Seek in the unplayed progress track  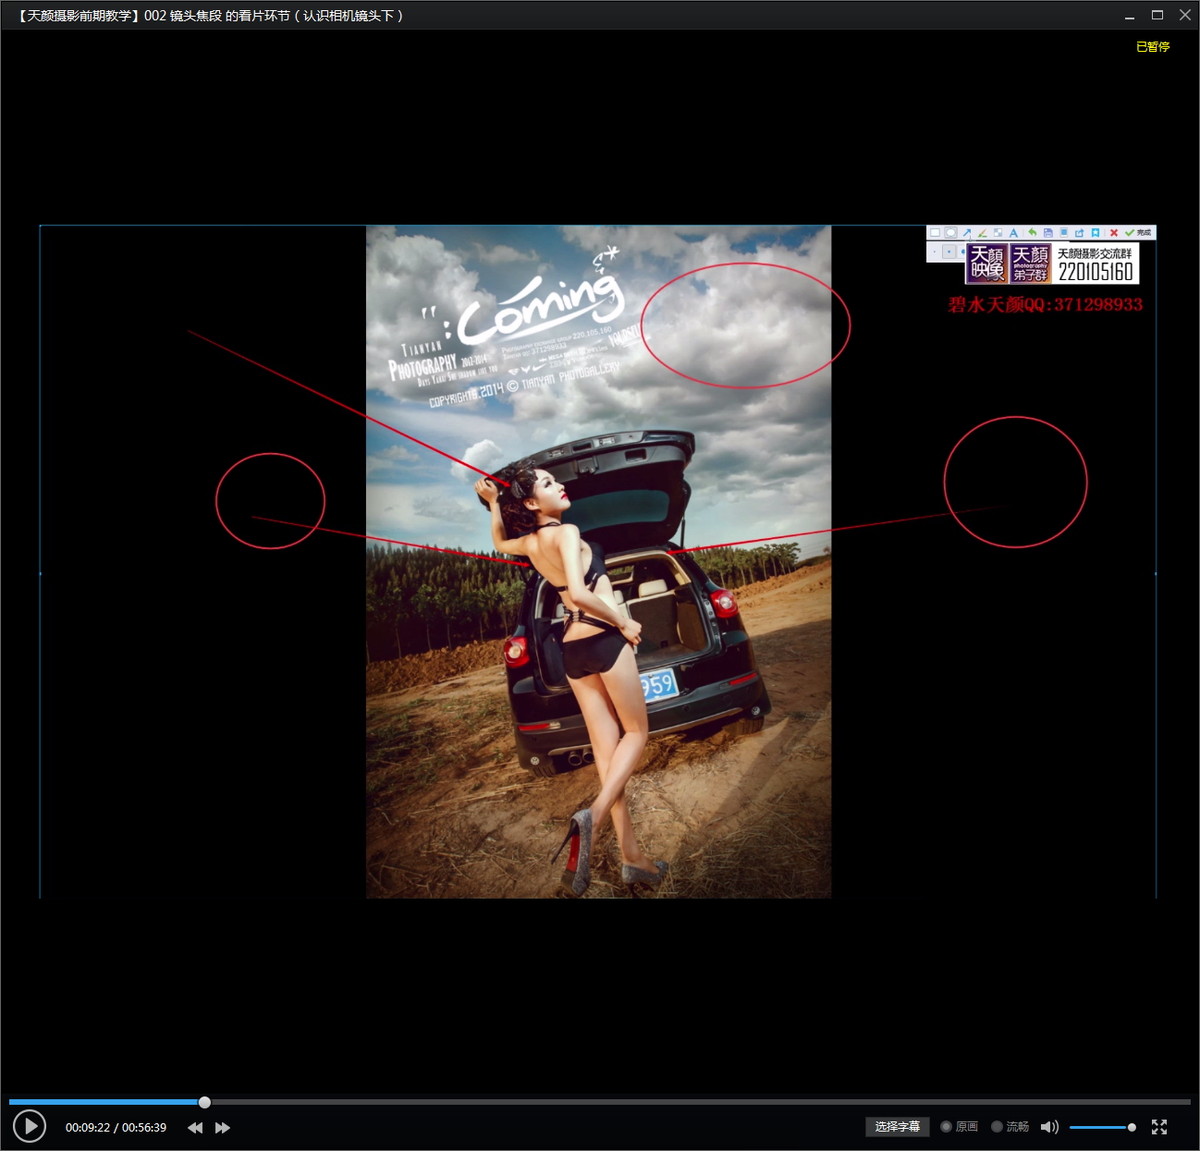coord(700,1102)
